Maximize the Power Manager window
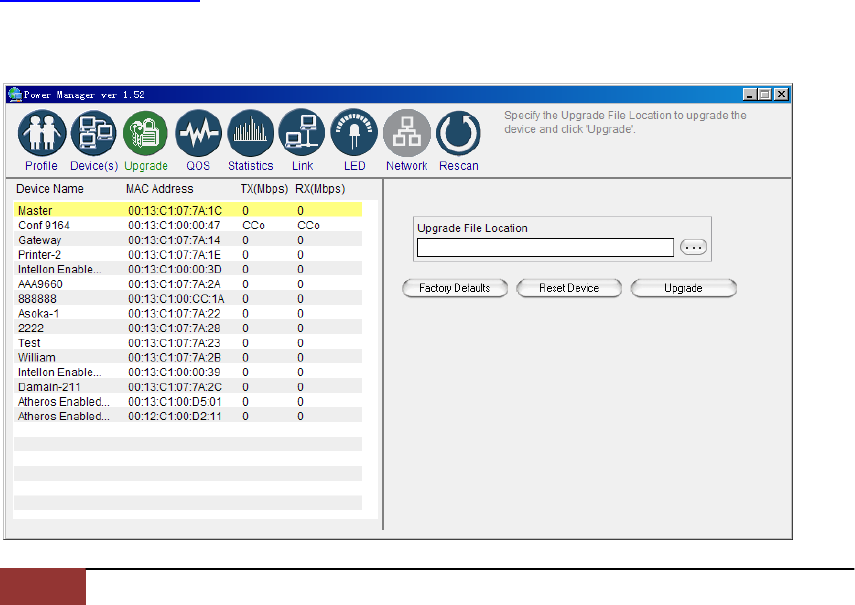 765,94
